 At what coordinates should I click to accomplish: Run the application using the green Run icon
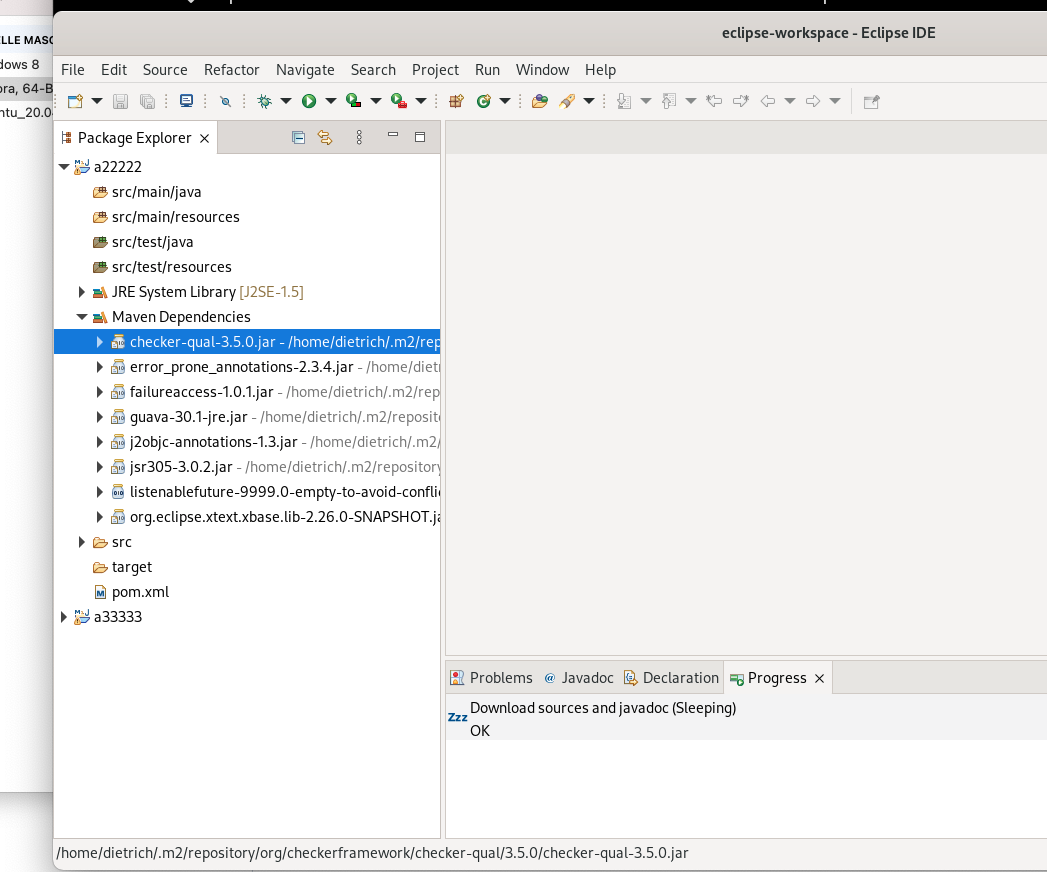pyautogui.click(x=311, y=100)
